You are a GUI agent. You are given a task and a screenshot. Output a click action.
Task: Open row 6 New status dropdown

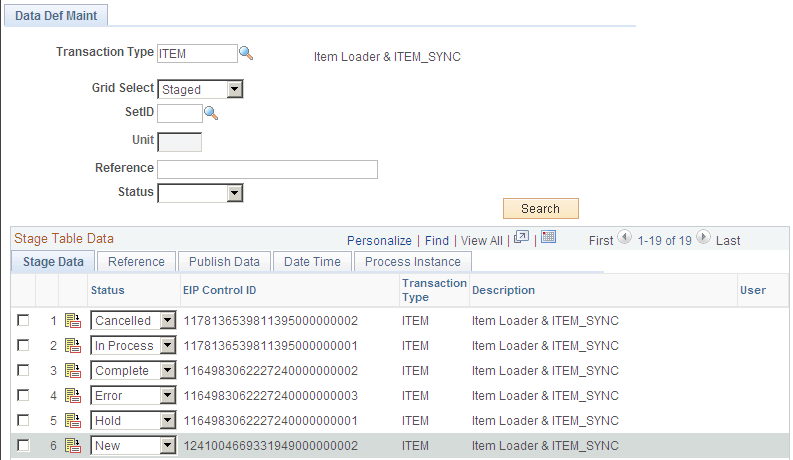133,445
